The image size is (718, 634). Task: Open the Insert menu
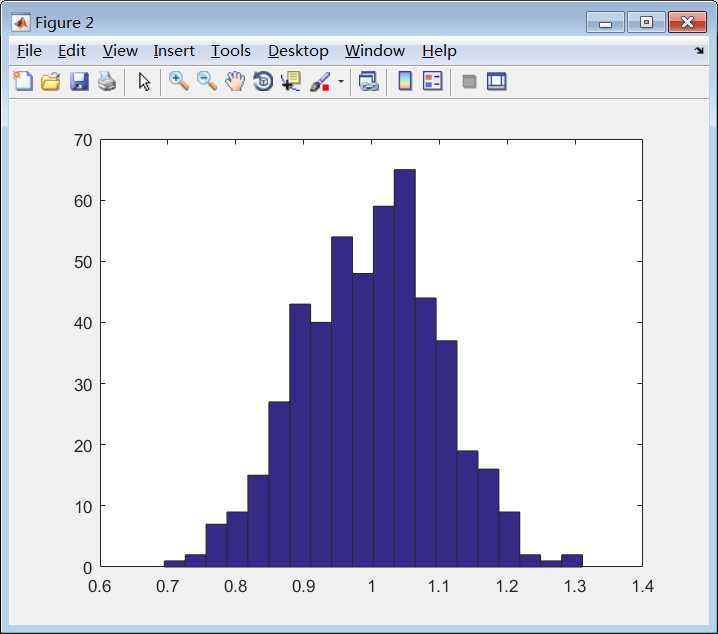[174, 51]
